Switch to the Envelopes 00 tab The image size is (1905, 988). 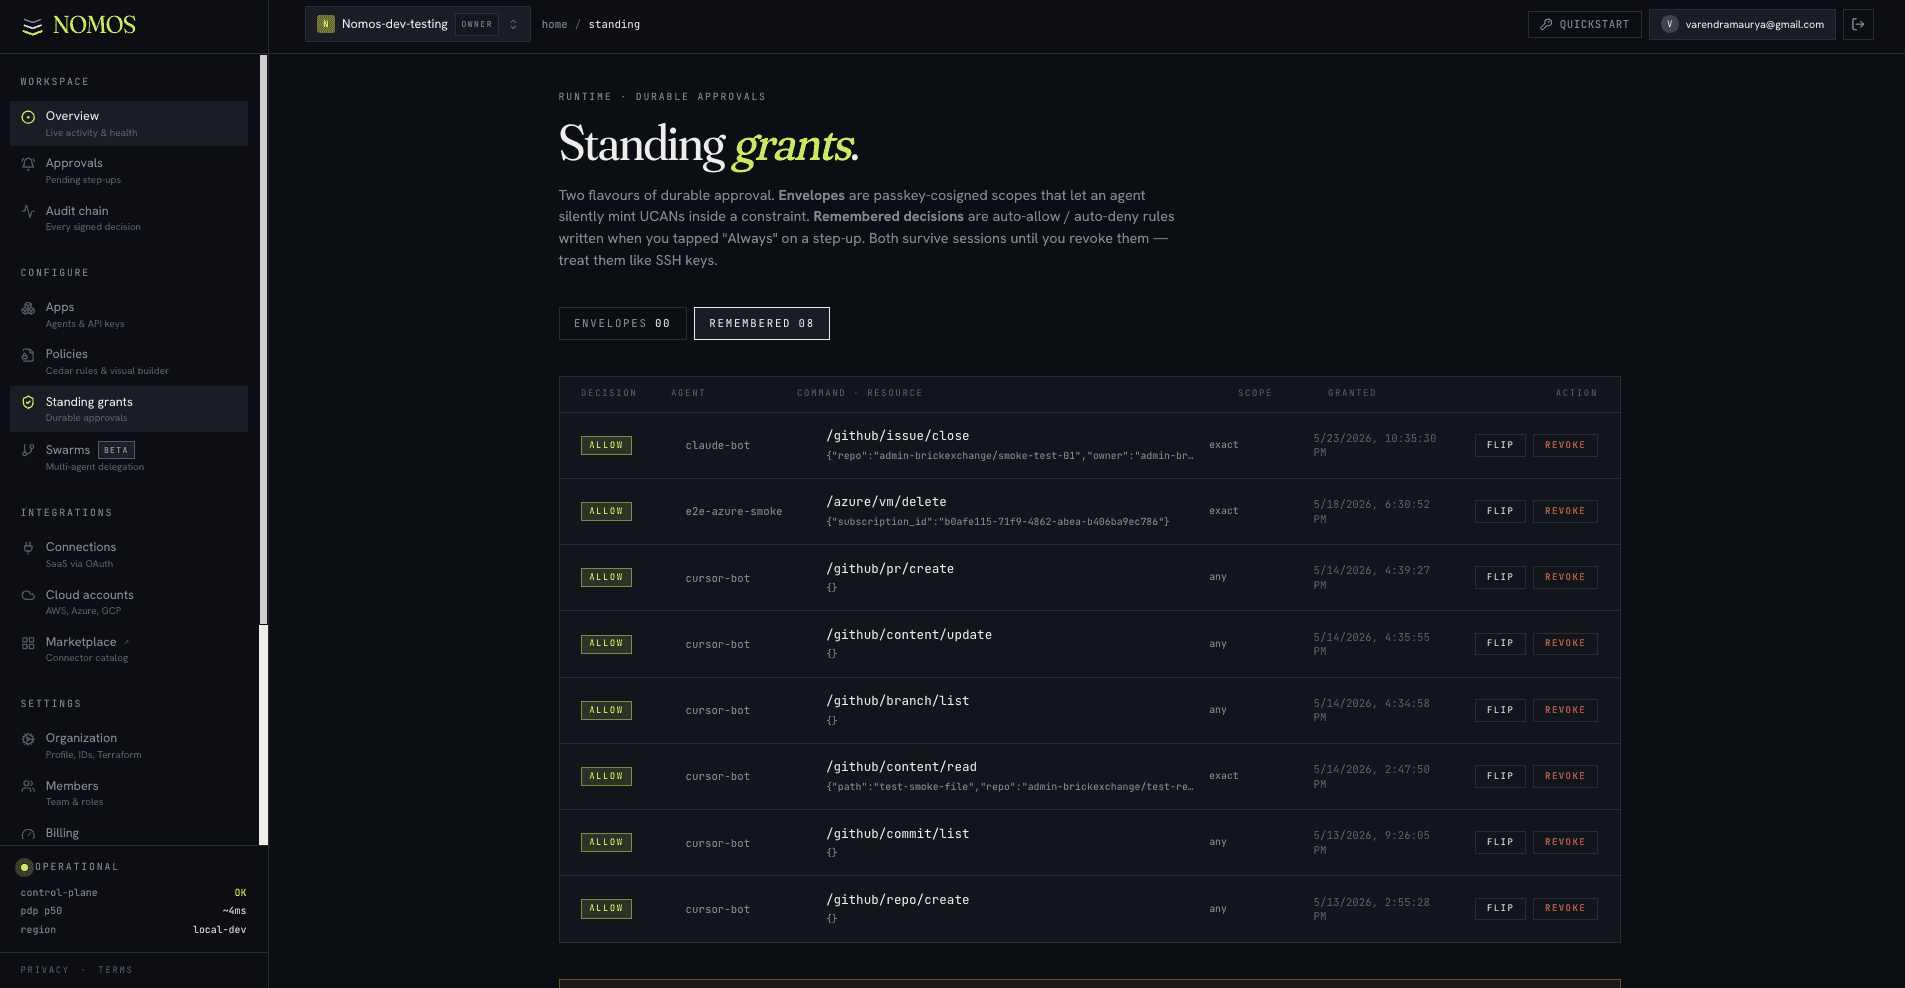tap(623, 323)
